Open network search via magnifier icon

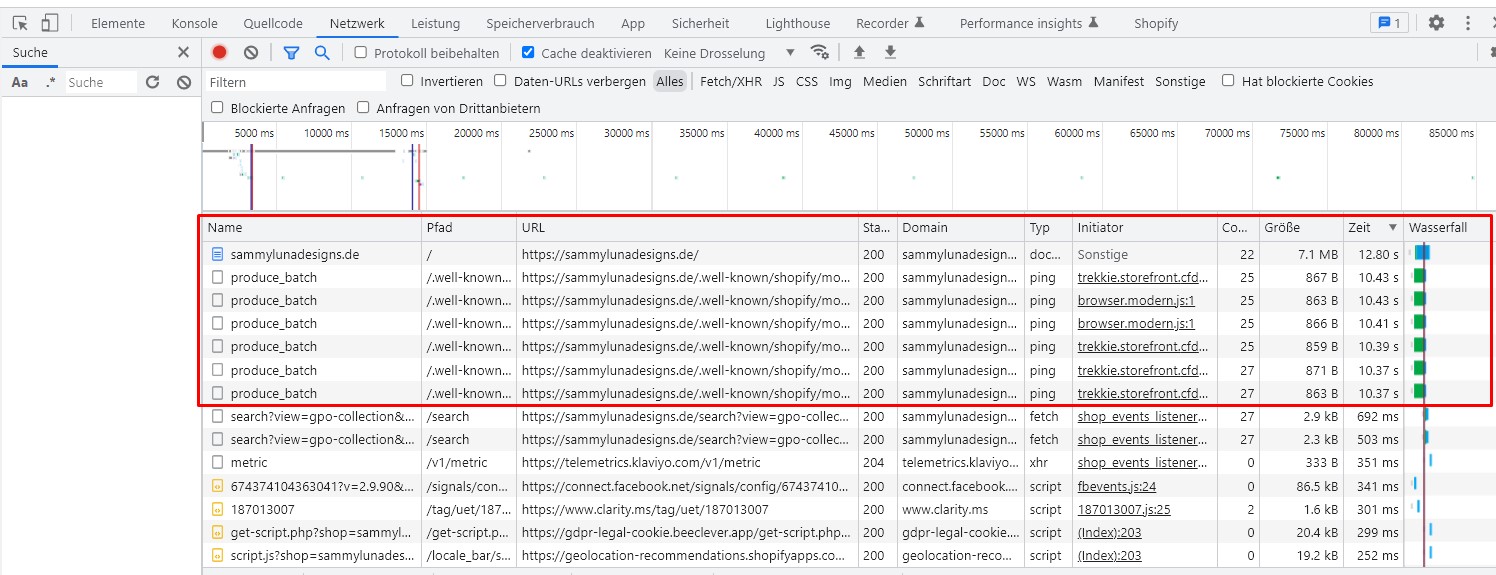(322, 53)
